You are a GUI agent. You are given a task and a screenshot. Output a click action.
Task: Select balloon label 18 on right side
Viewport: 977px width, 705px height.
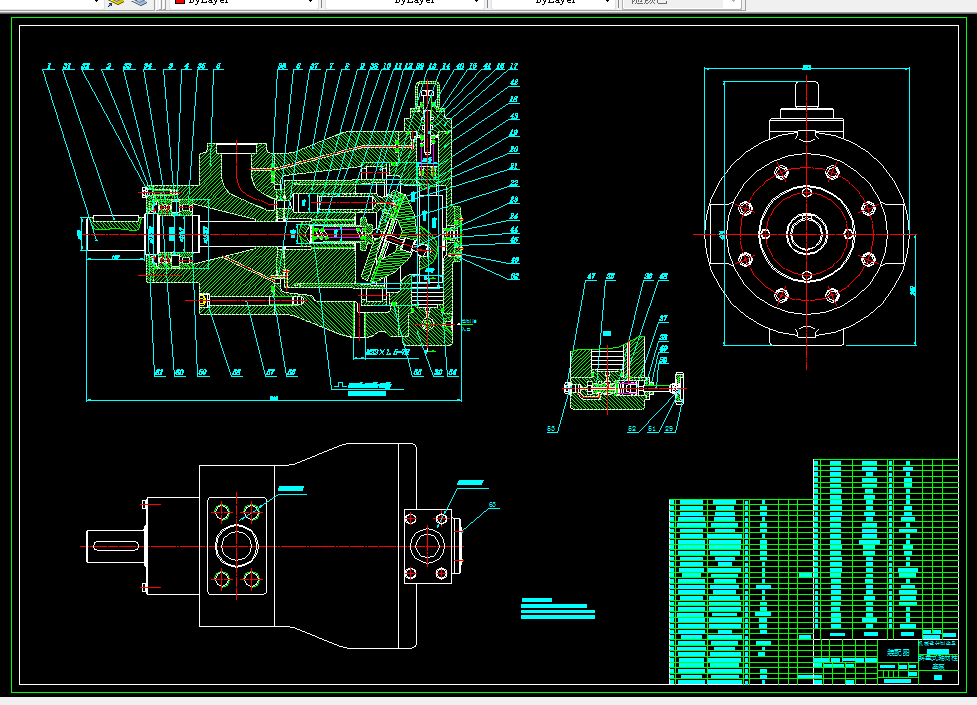click(514, 99)
